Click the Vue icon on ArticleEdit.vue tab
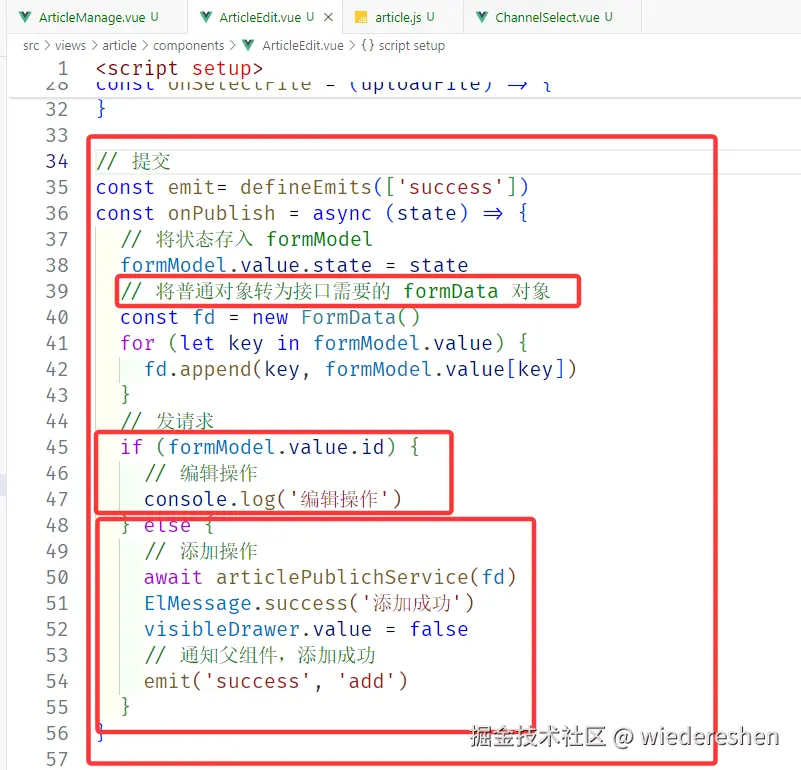Viewport: 801px width, 770px height. 206,17
